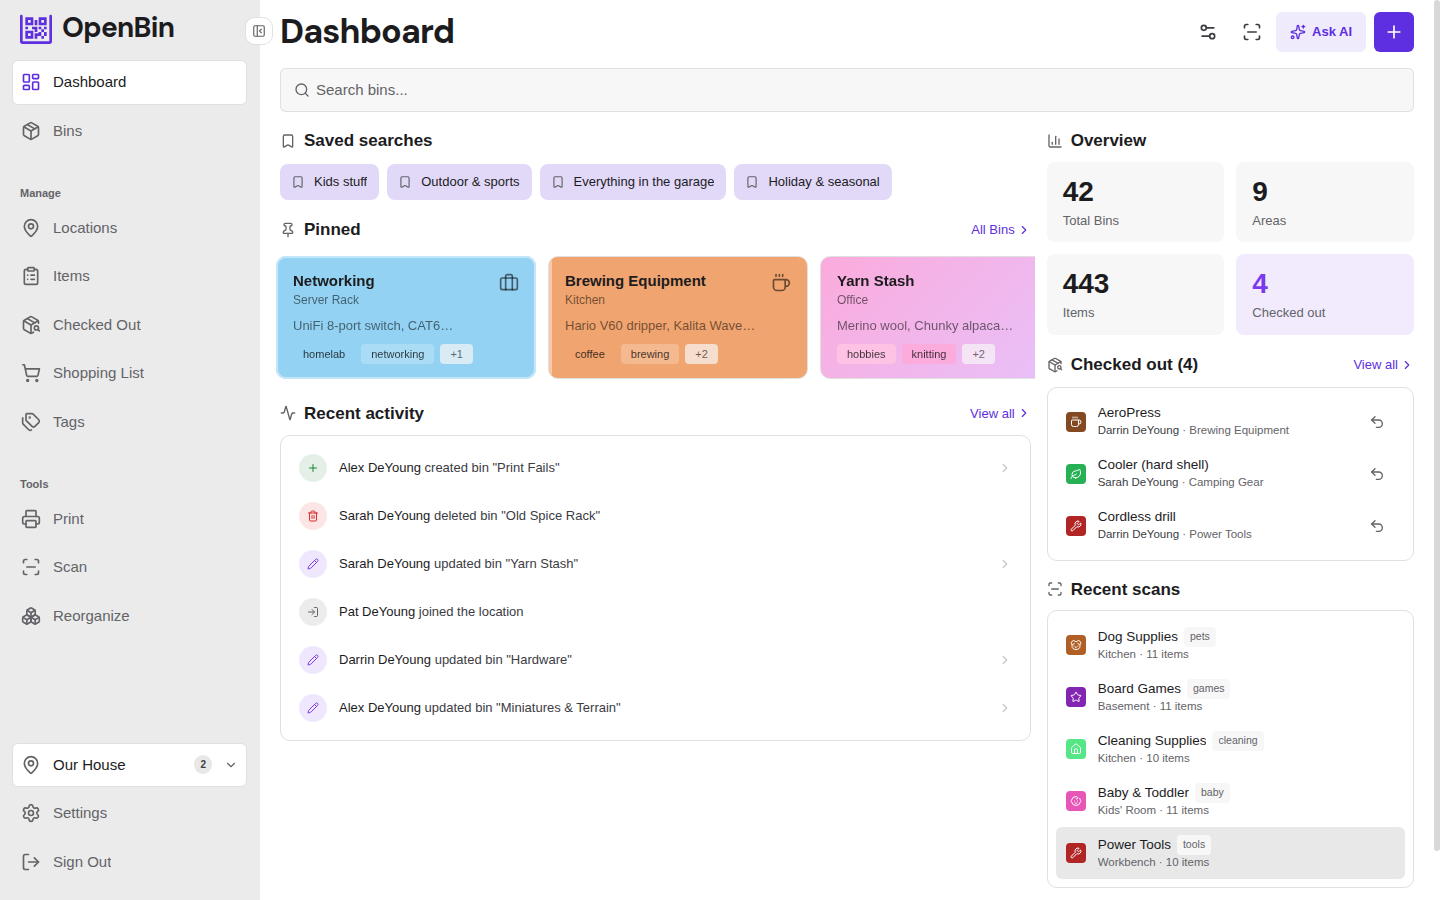This screenshot has width=1440, height=900.
Task: Open the Print tool
Action: click(129, 519)
